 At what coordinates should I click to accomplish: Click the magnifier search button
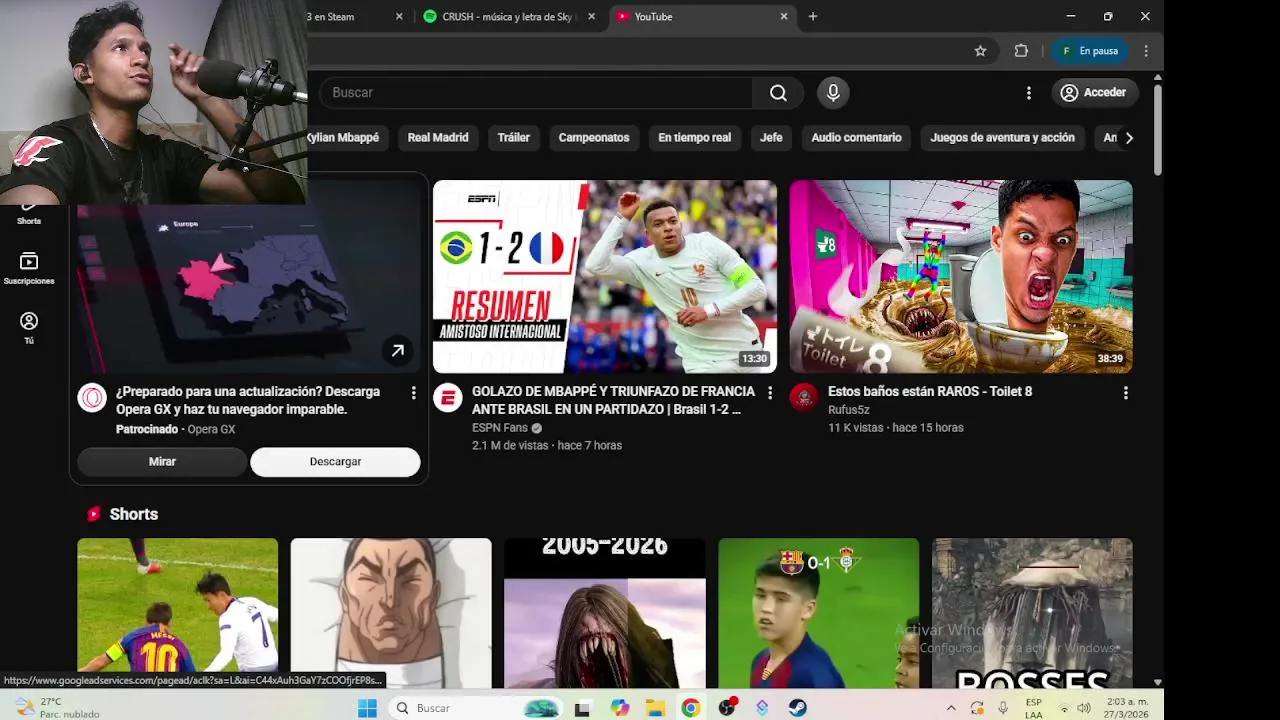778,93
